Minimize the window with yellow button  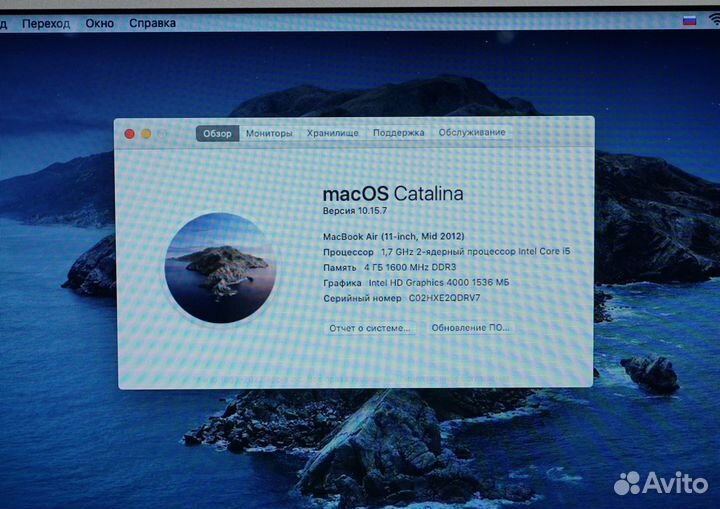tap(146, 134)
